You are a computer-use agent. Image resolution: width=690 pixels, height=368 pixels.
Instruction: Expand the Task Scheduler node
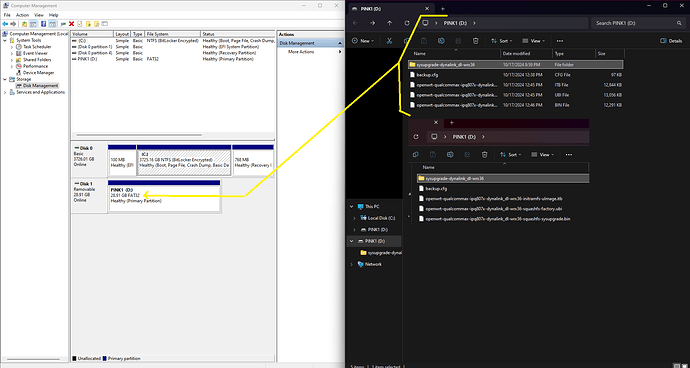click(x=12, y=47)
